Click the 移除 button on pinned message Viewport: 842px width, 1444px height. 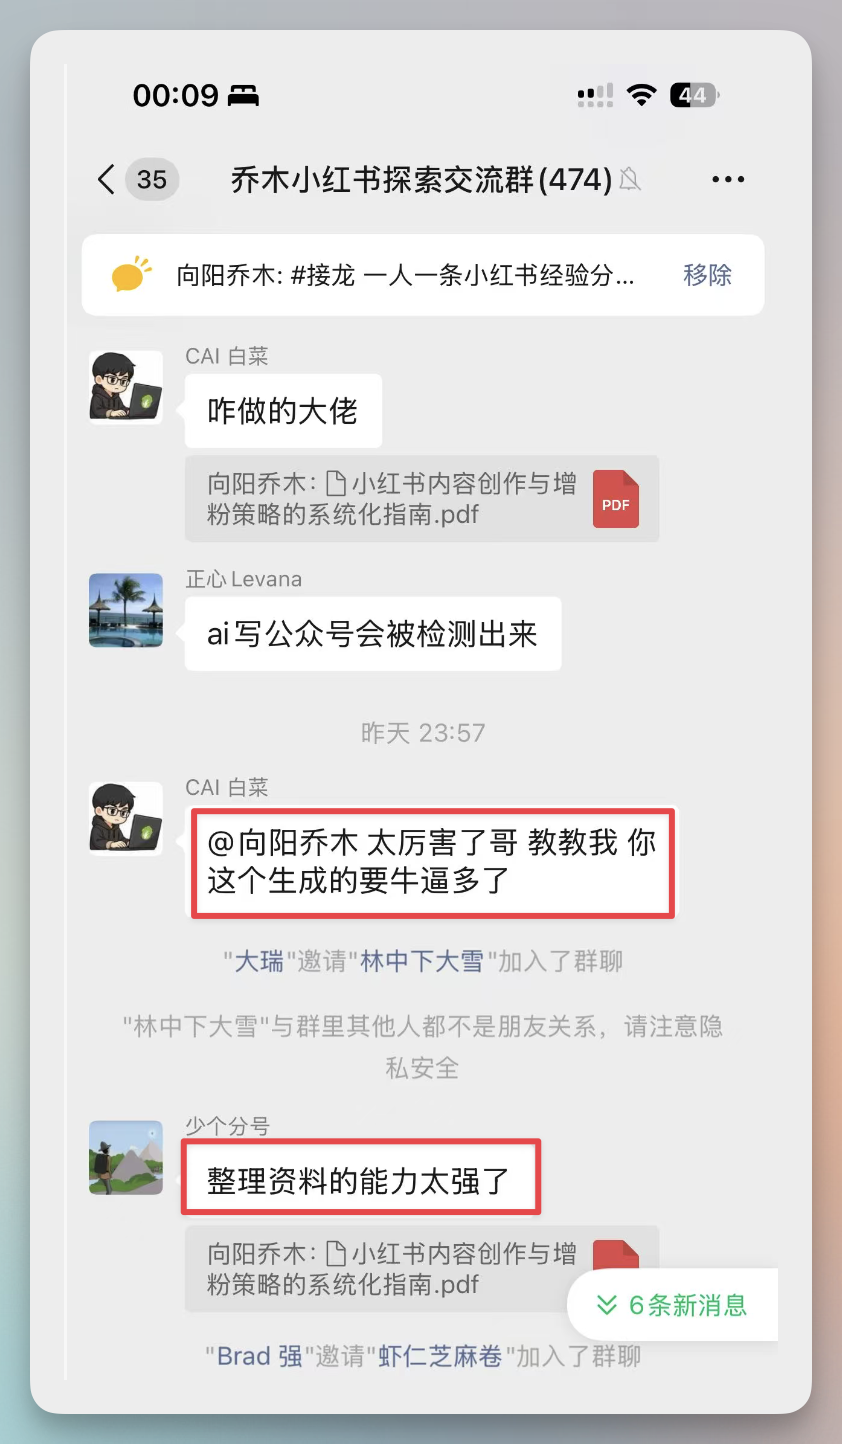click(x=708, y=275)
